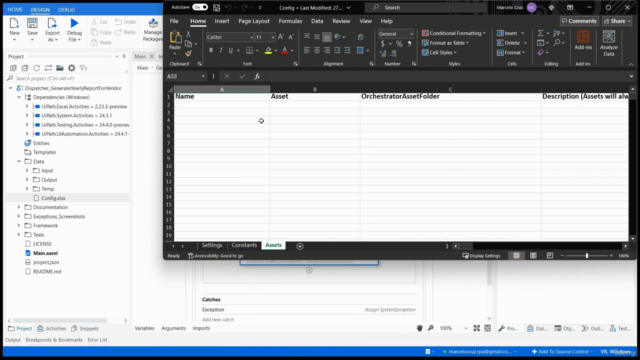
Task: Switch to the Settings sheet tab
Action: 212,245
